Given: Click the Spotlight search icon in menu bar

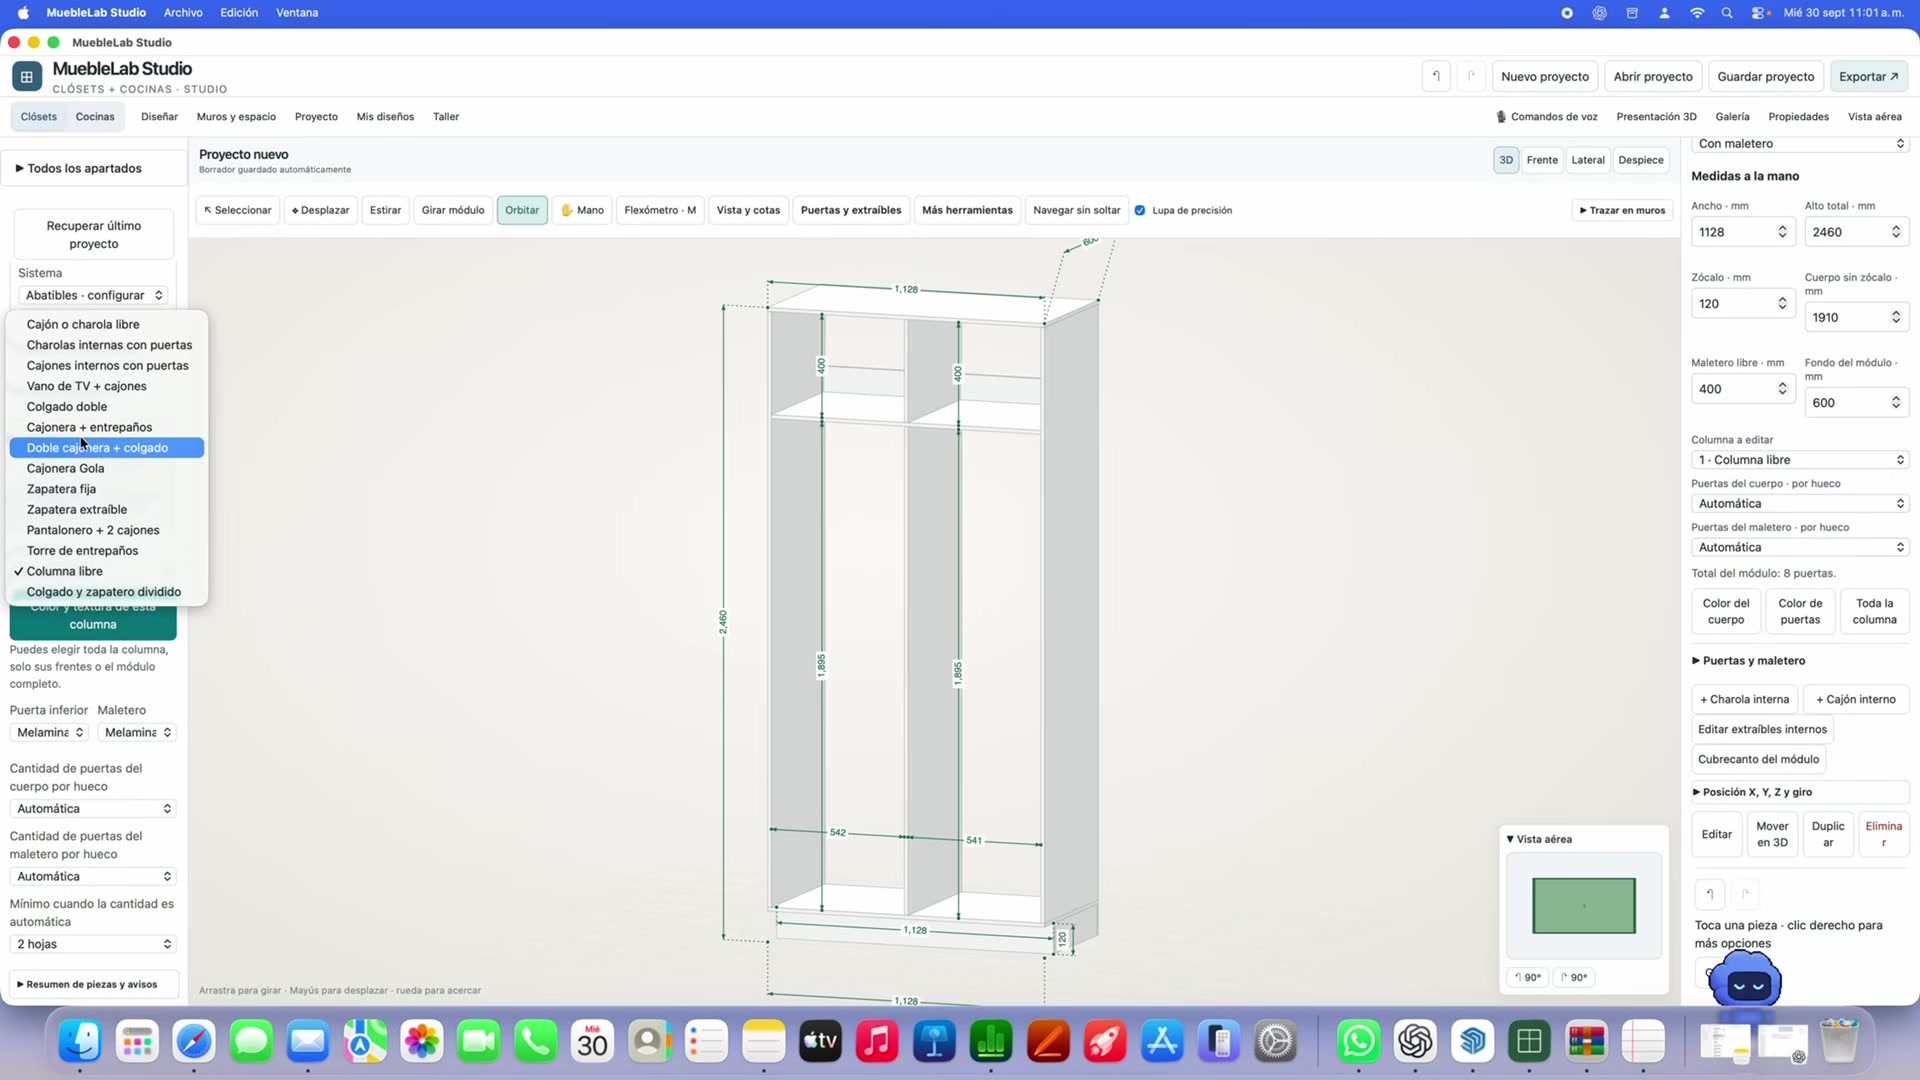Looking at the screenshot, I should click(1727, 13).
